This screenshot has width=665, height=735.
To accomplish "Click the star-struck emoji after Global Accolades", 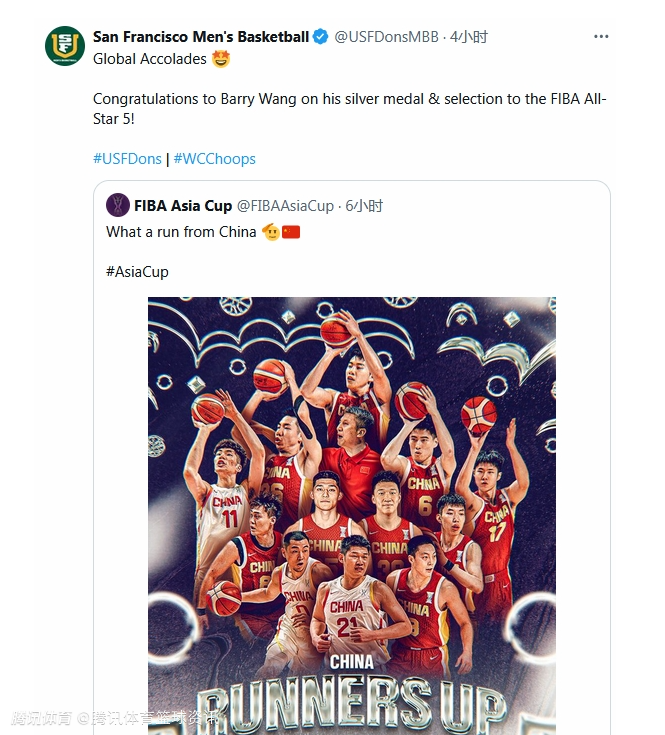I will [221, 59].
